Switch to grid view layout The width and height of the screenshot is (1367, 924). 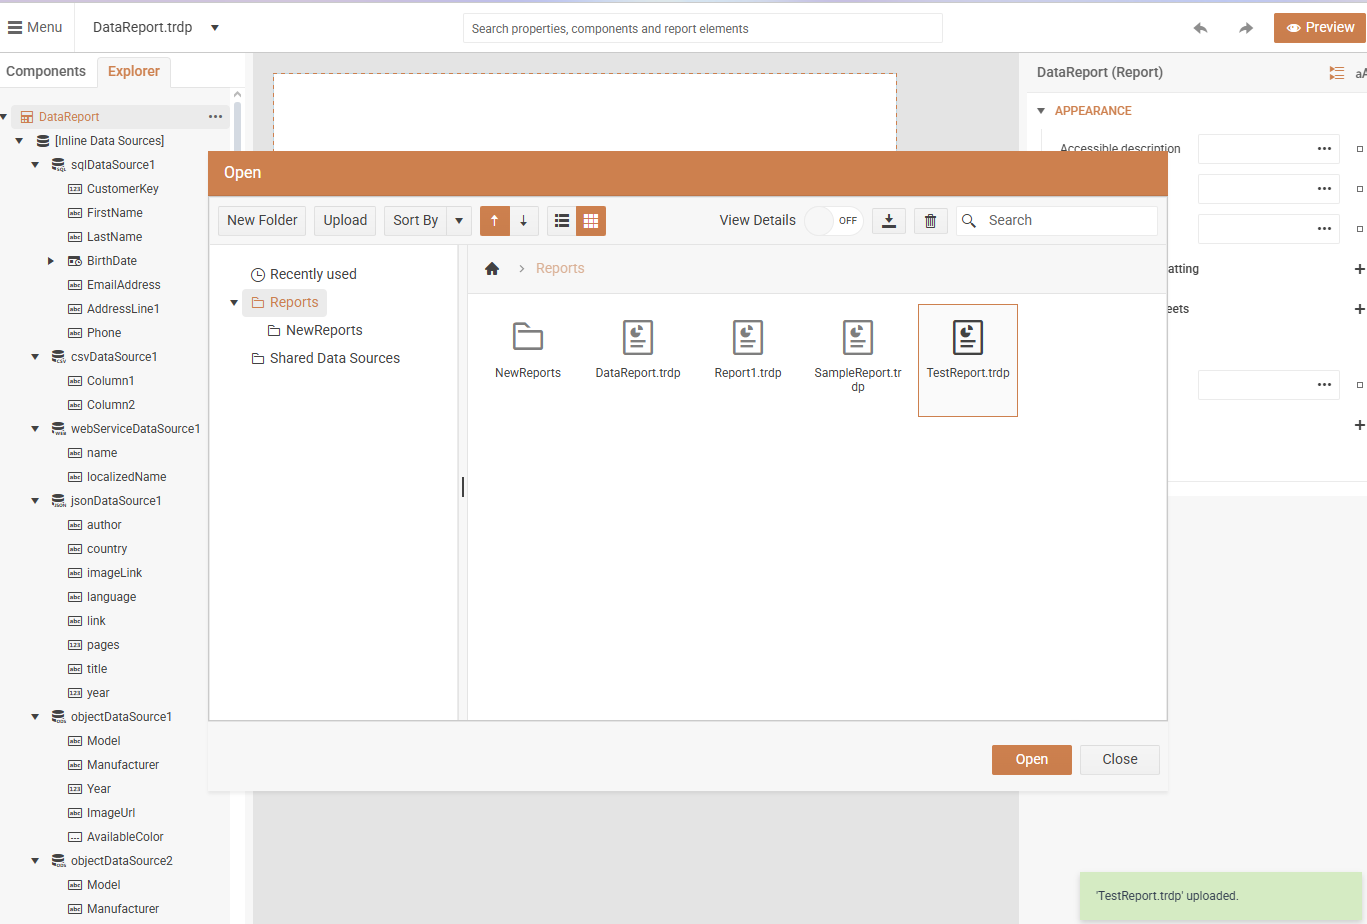[591, 221]
